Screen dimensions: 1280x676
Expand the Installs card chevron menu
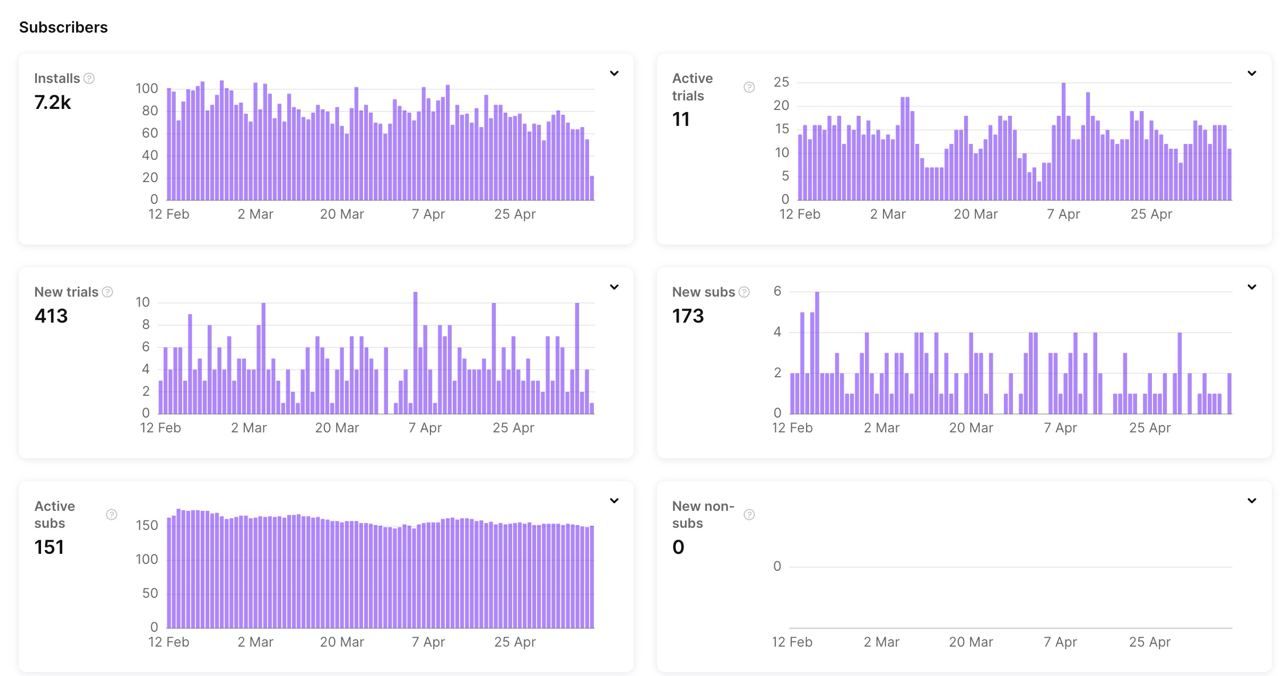614,73
